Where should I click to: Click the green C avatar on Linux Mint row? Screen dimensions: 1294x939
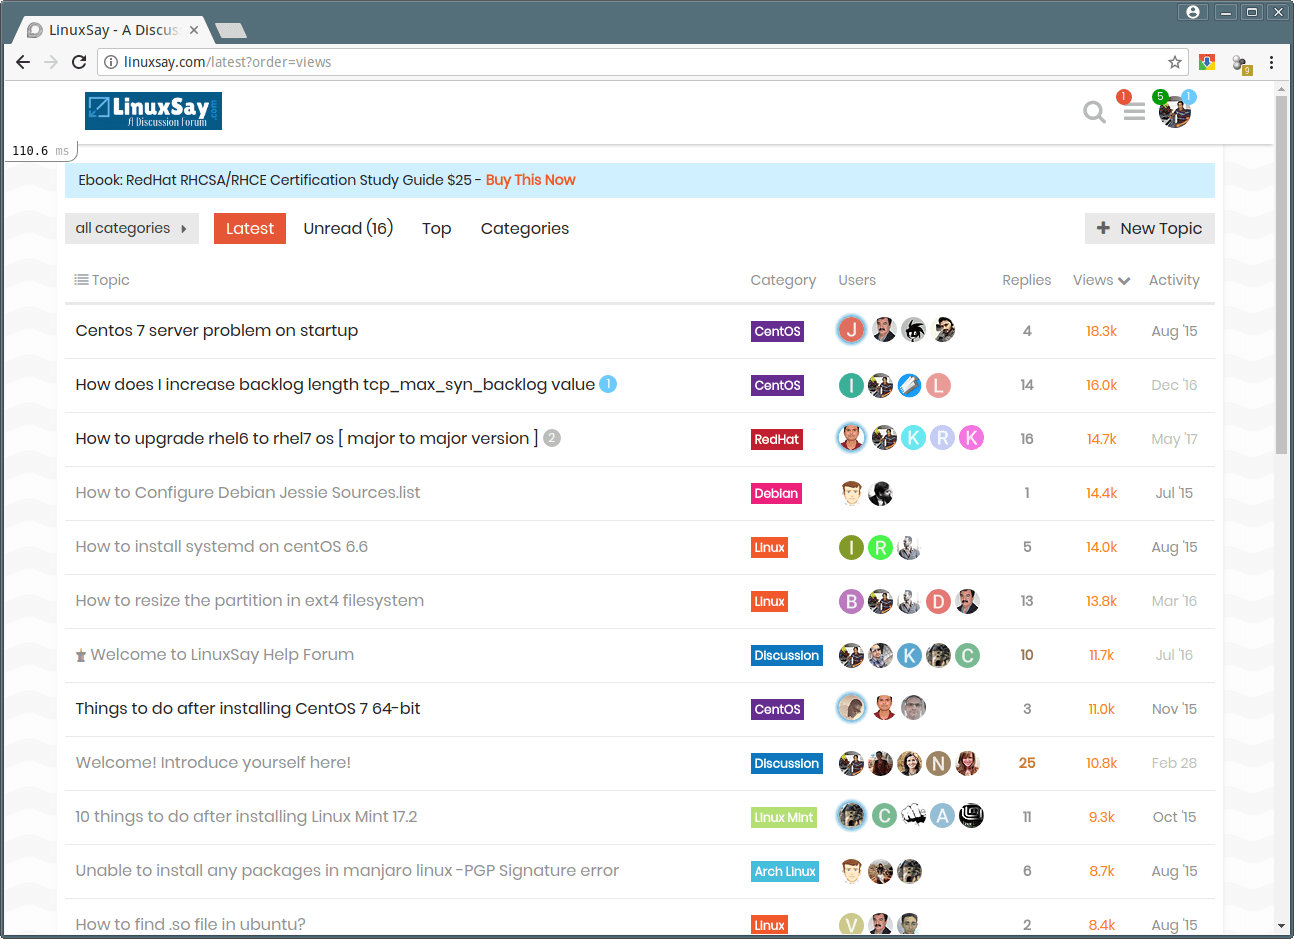coord(884,816)
